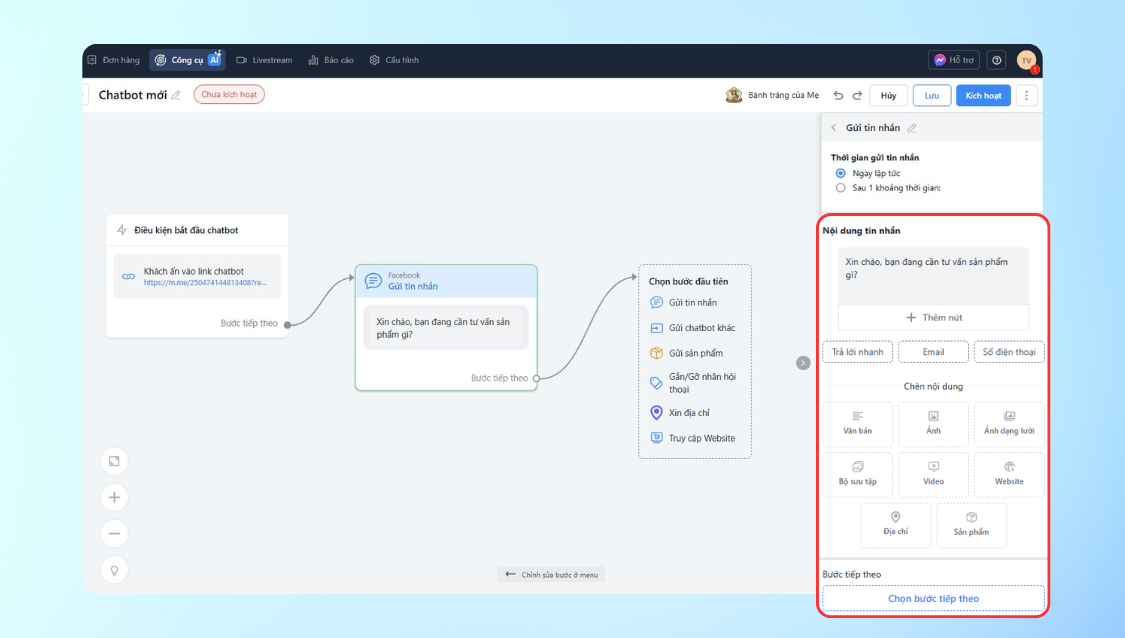Select the Ngay lập tức radio option
The height and width of the screenshot is (638, 1125).
pos(840,173)
